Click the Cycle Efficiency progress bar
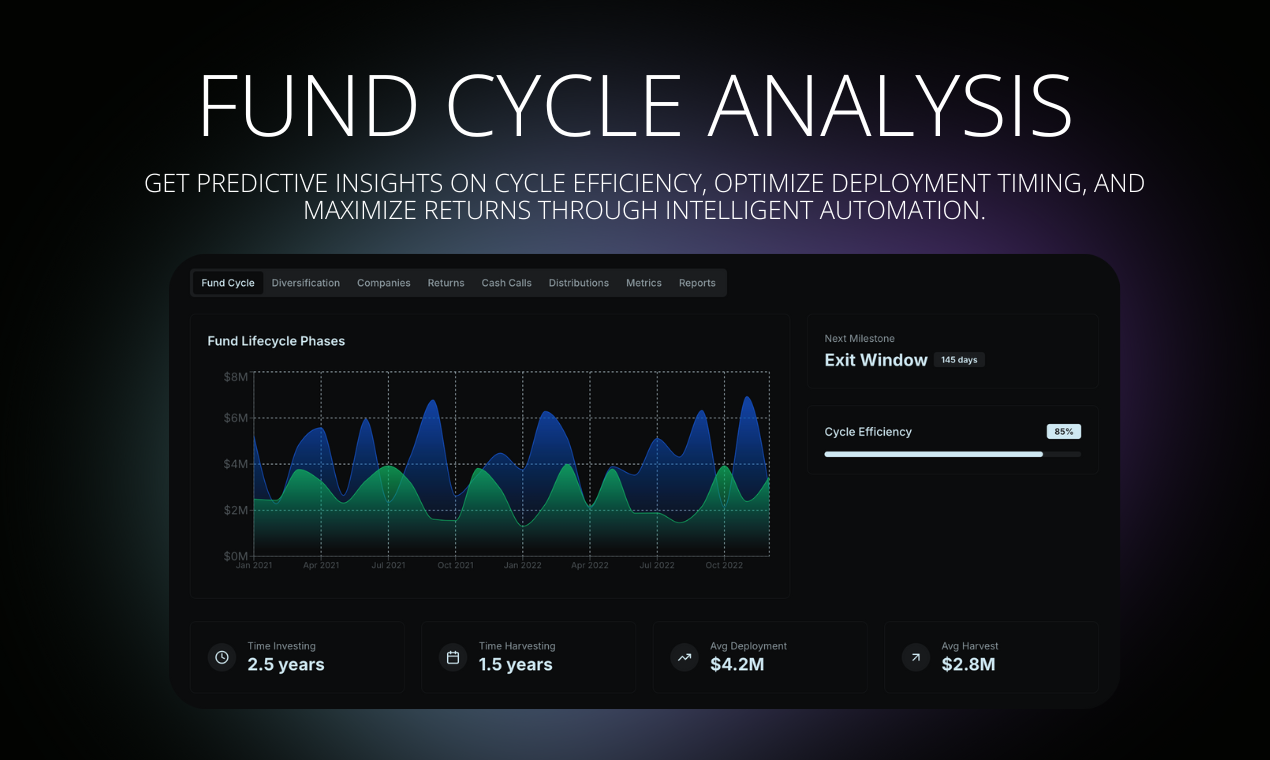 pos(953,454)
